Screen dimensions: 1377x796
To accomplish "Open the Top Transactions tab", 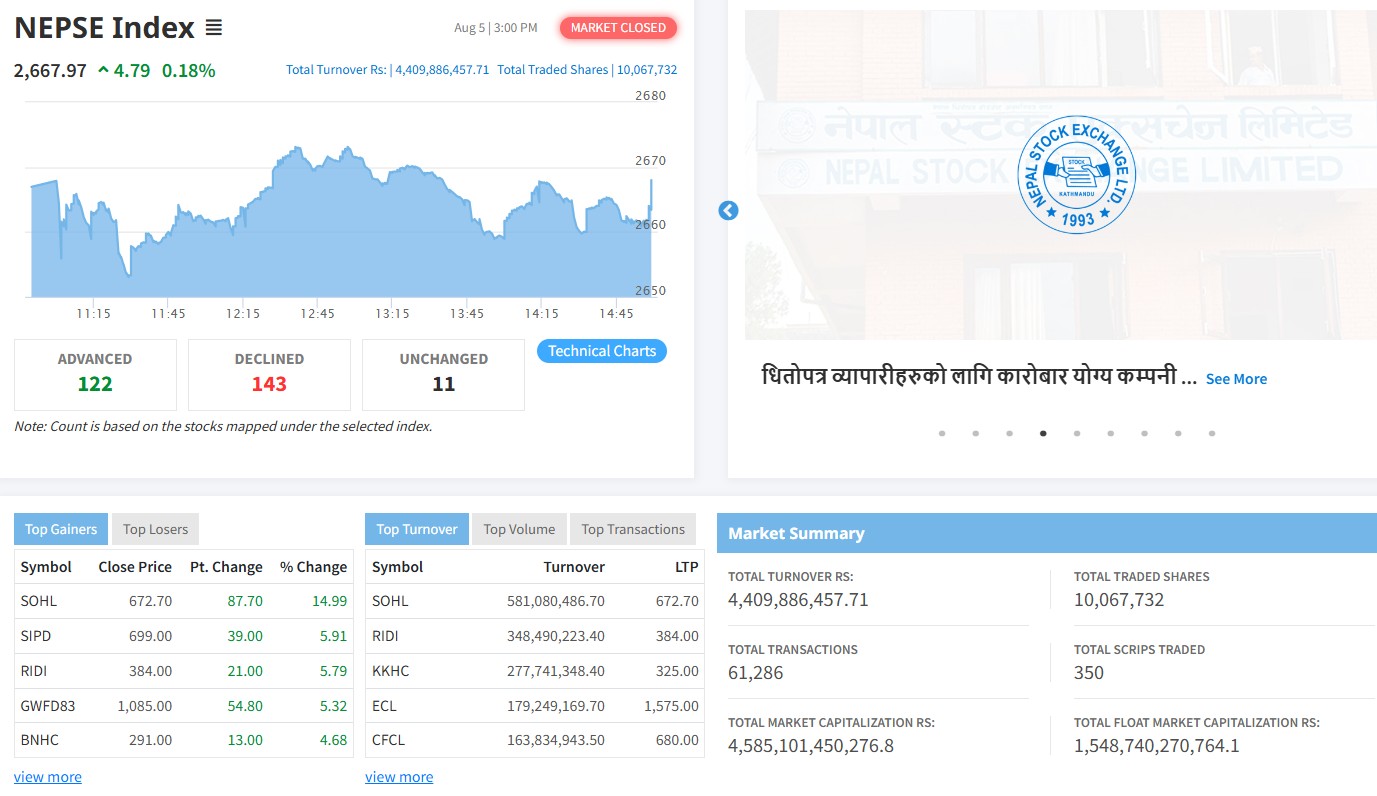I will coord(633,529).
